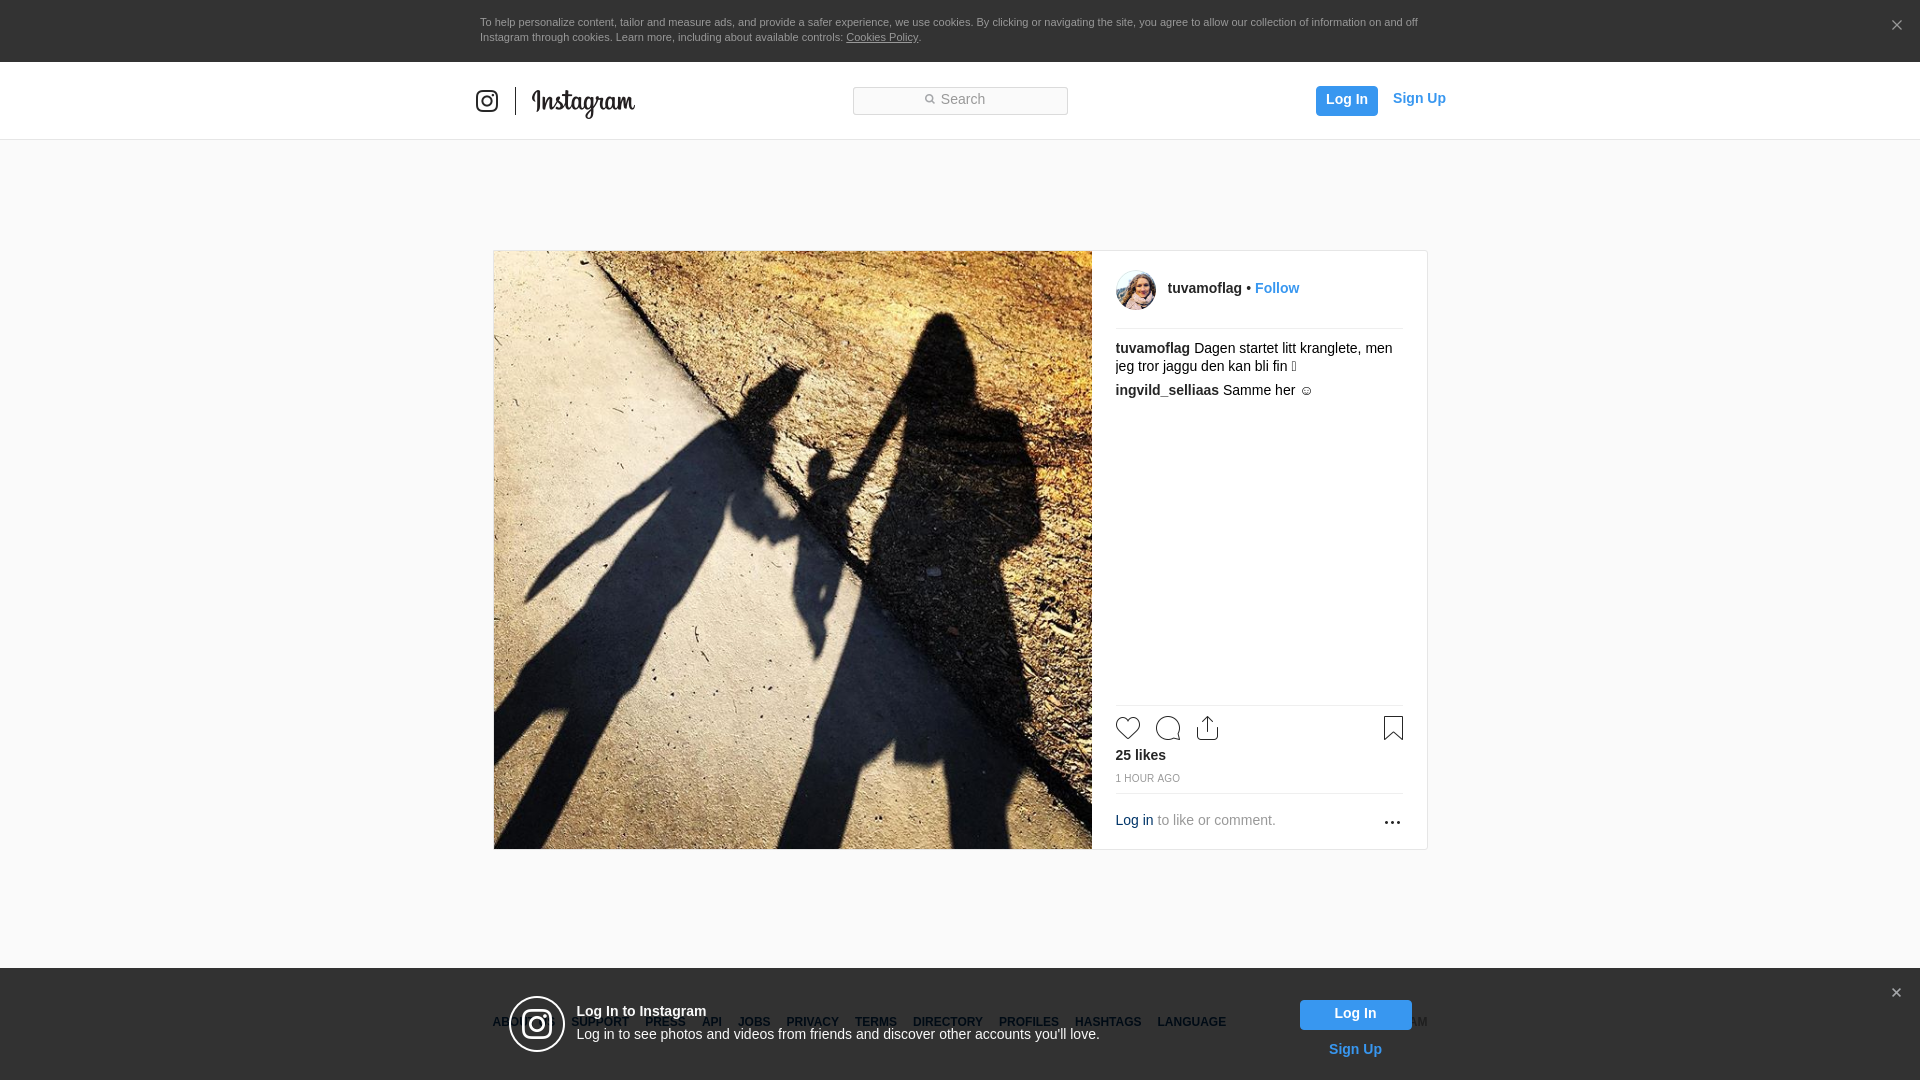The width and height of the screenshot is (1920, 1080).
Task: Save the post with the bookmark icon
Action: coord(1393,728)
